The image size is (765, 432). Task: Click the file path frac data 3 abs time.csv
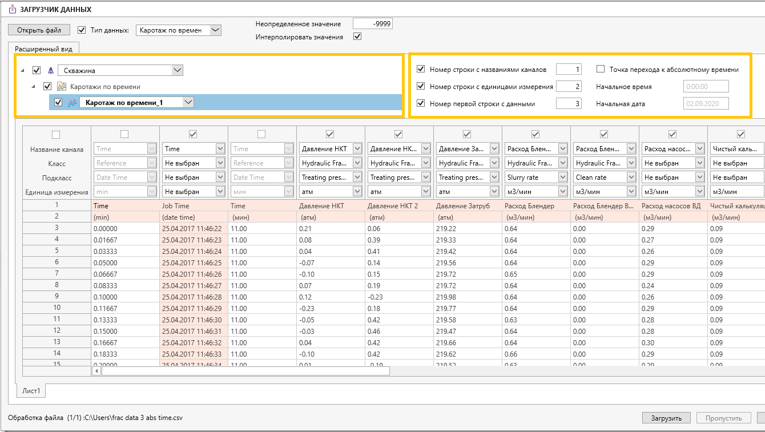click(x=134, y=418)
